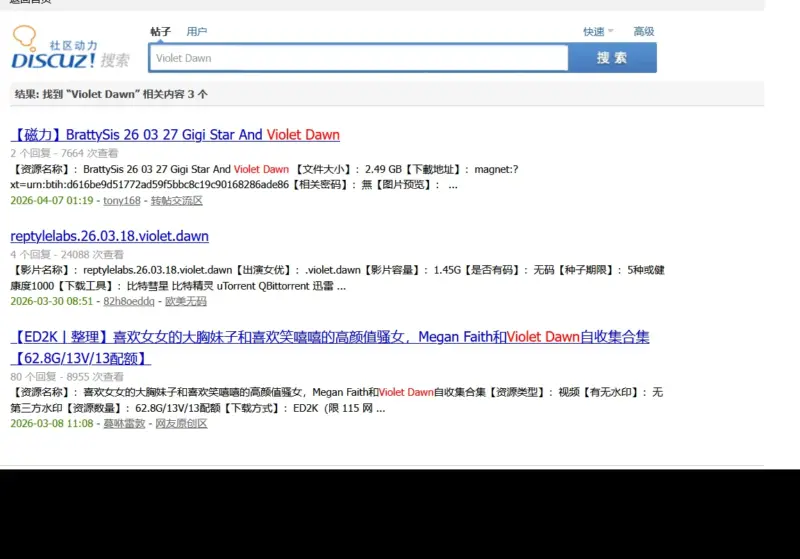Click the 结果 found-3-items summary bar
Viewport: 800px width, 559px height.
[387, 94]
